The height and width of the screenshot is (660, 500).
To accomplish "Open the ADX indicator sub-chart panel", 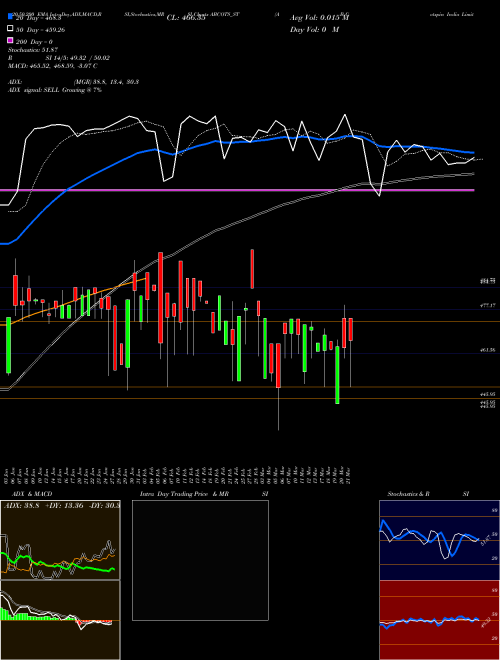I will click(60, 540).
